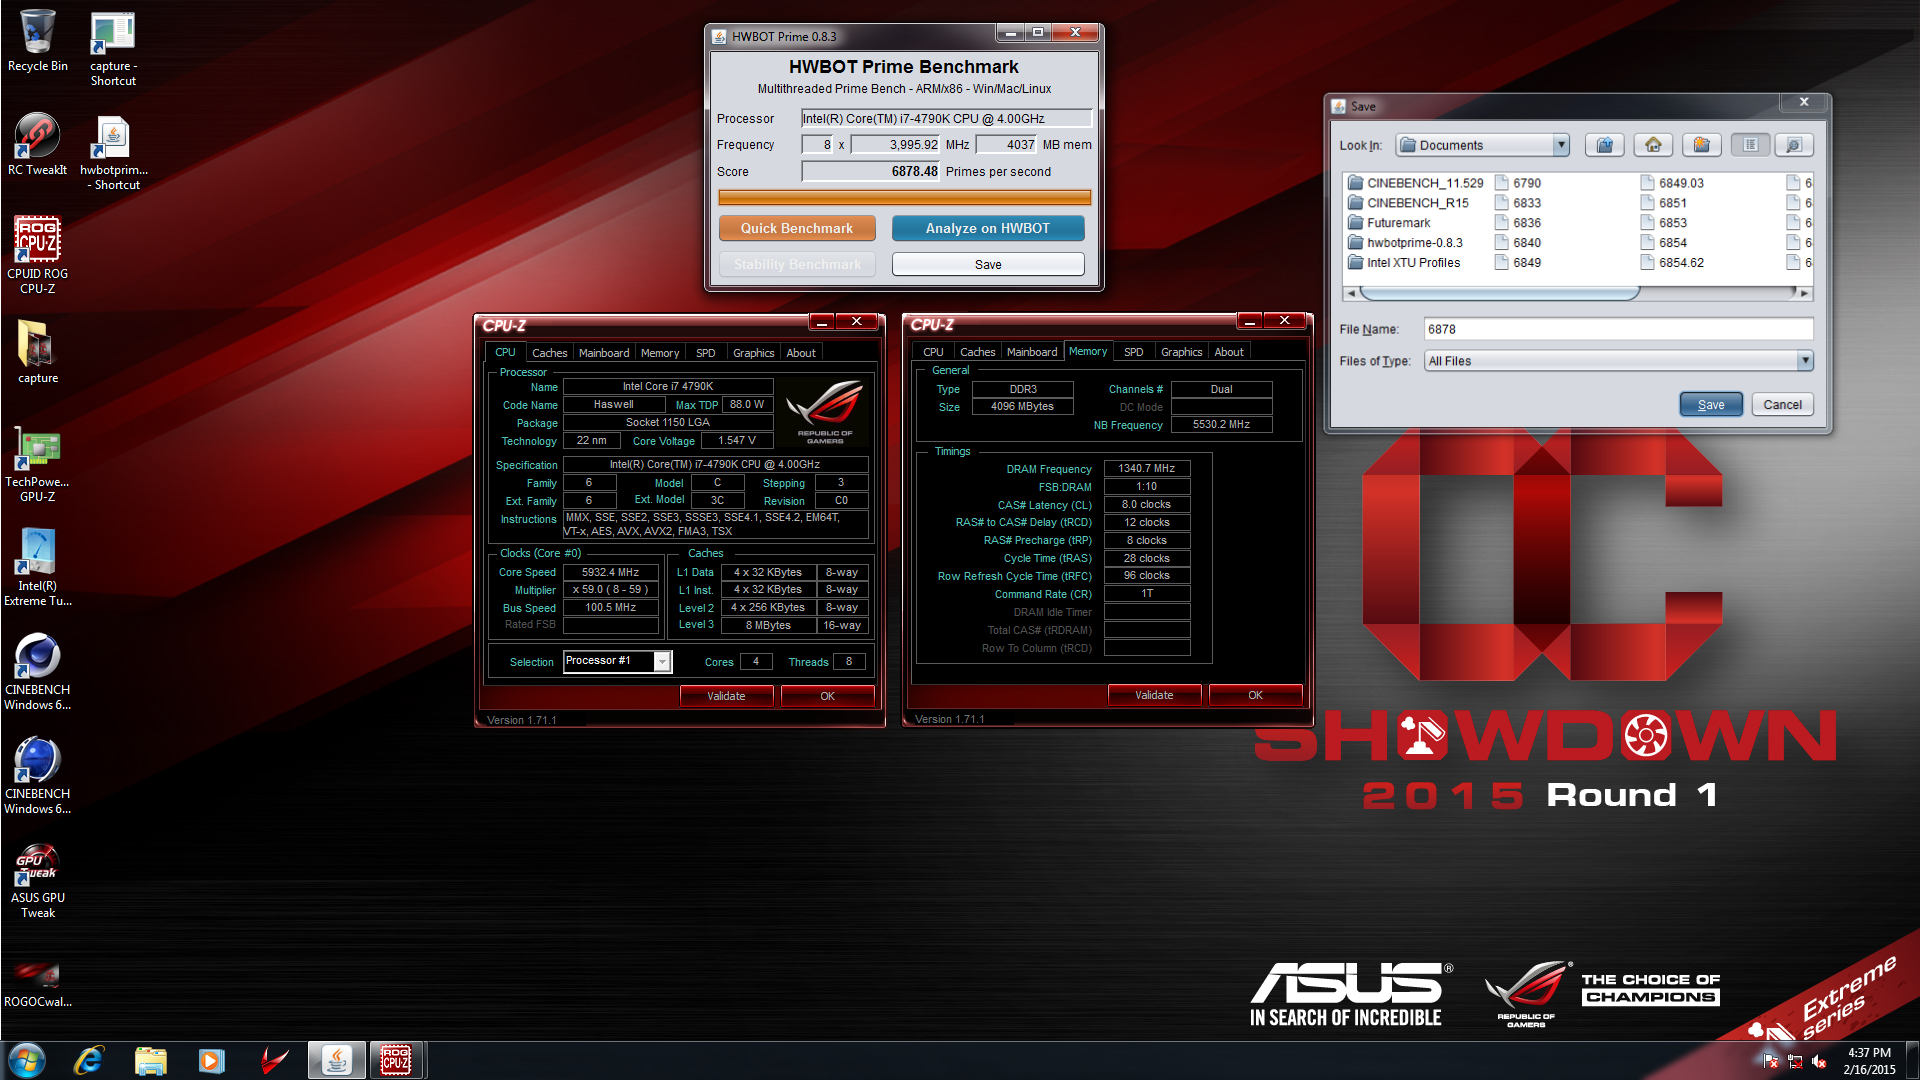Open CINEBENCH_R15 folder in list

[x=1408, y=203]
